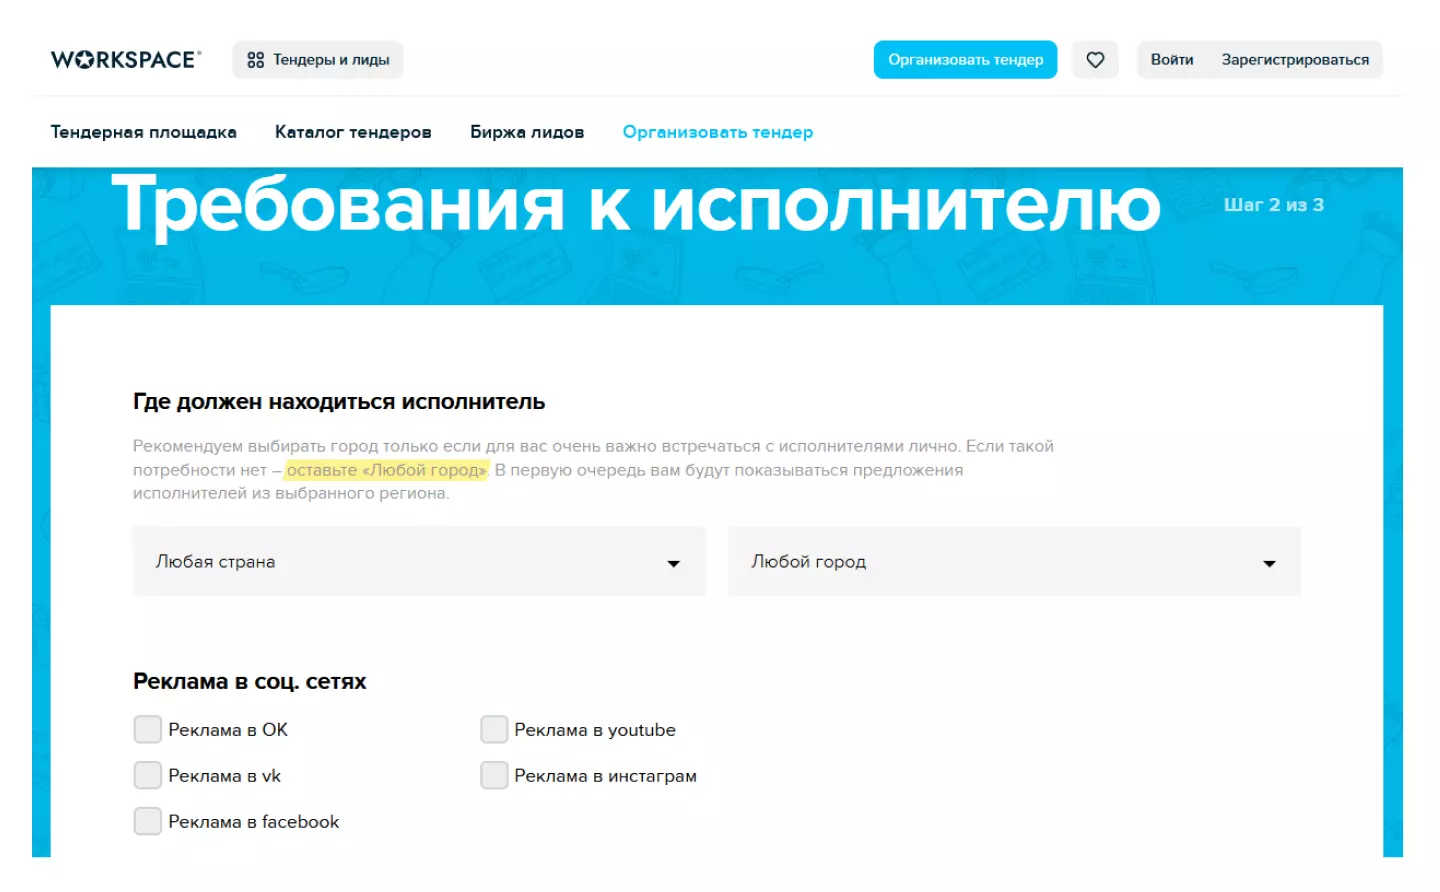
Task: Click the Шаг 2 из 3 step indicator
Action: pyautogui.click(x=1274, y=205)
